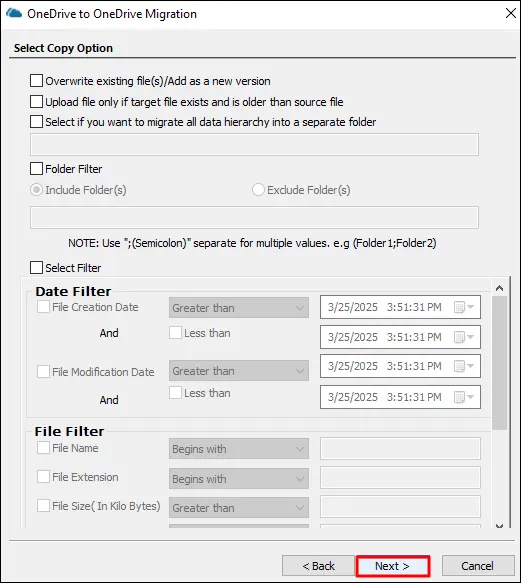Click the Select Copy Option heading
The image size is (521, 583).
tap(63, 48)
